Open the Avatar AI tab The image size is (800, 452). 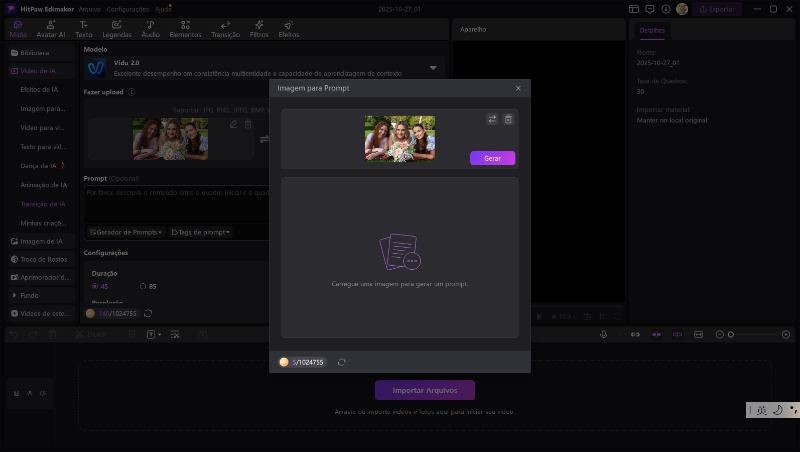[51, 28]
